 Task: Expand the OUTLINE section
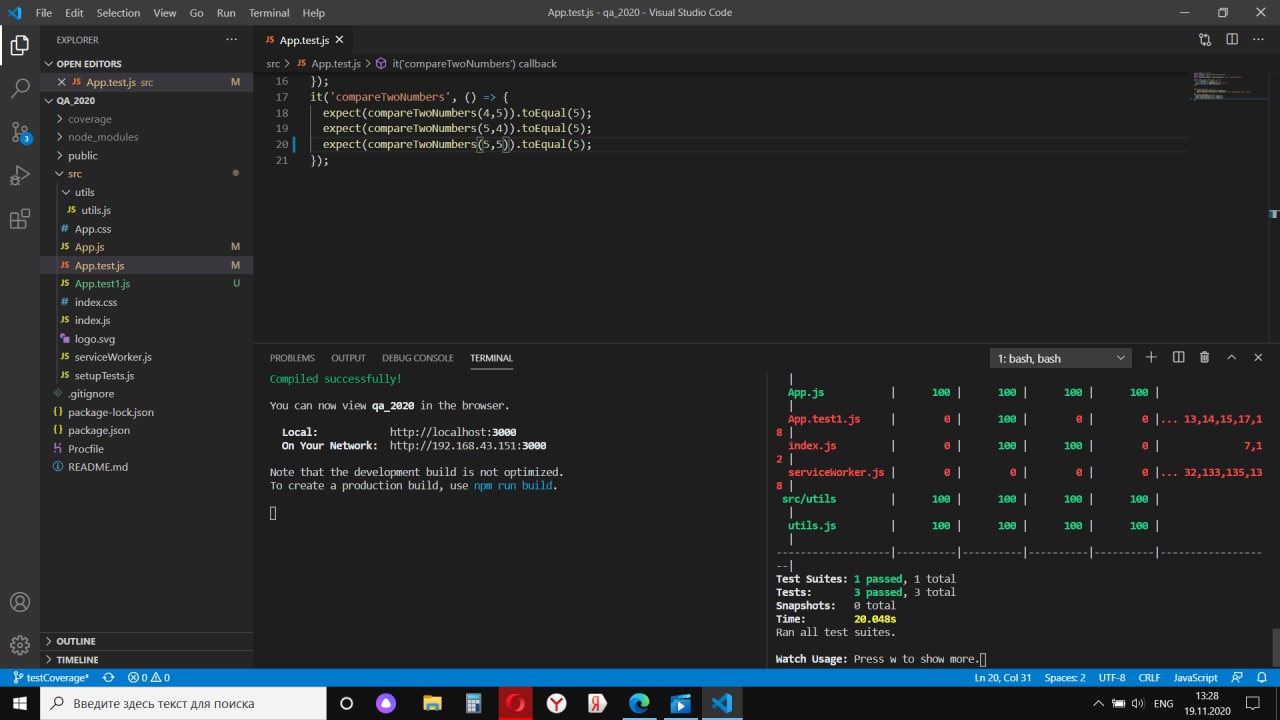(x=147, y=641)
